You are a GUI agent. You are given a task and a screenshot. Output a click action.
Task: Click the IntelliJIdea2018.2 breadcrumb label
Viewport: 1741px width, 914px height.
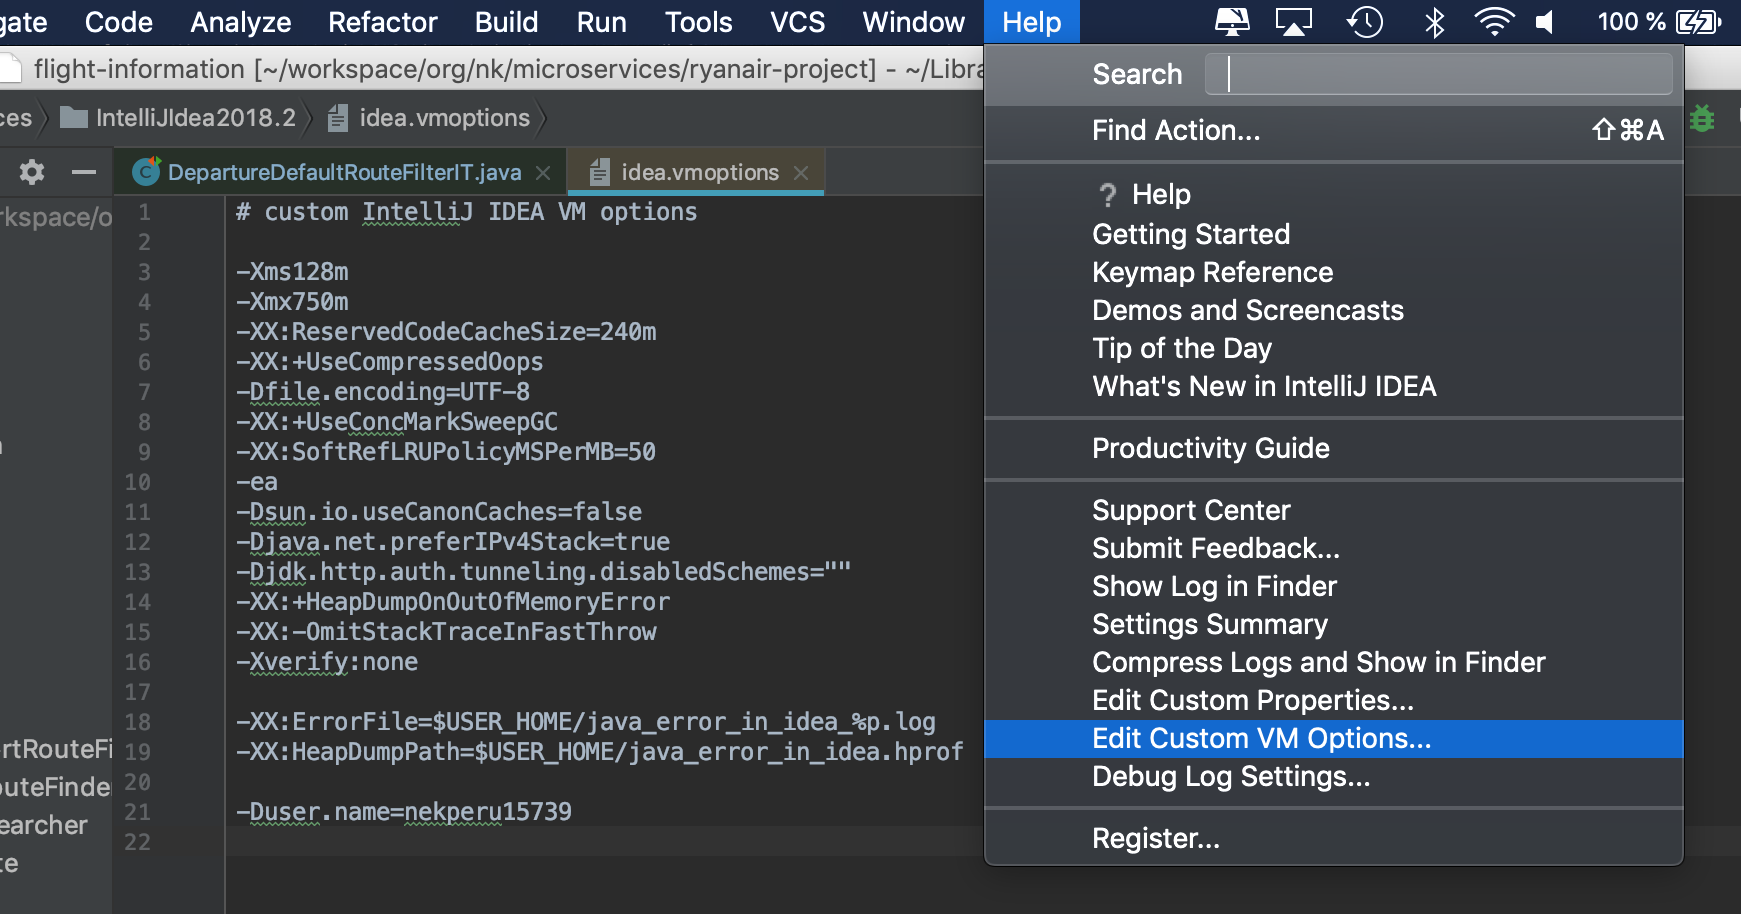click(196, 118)
